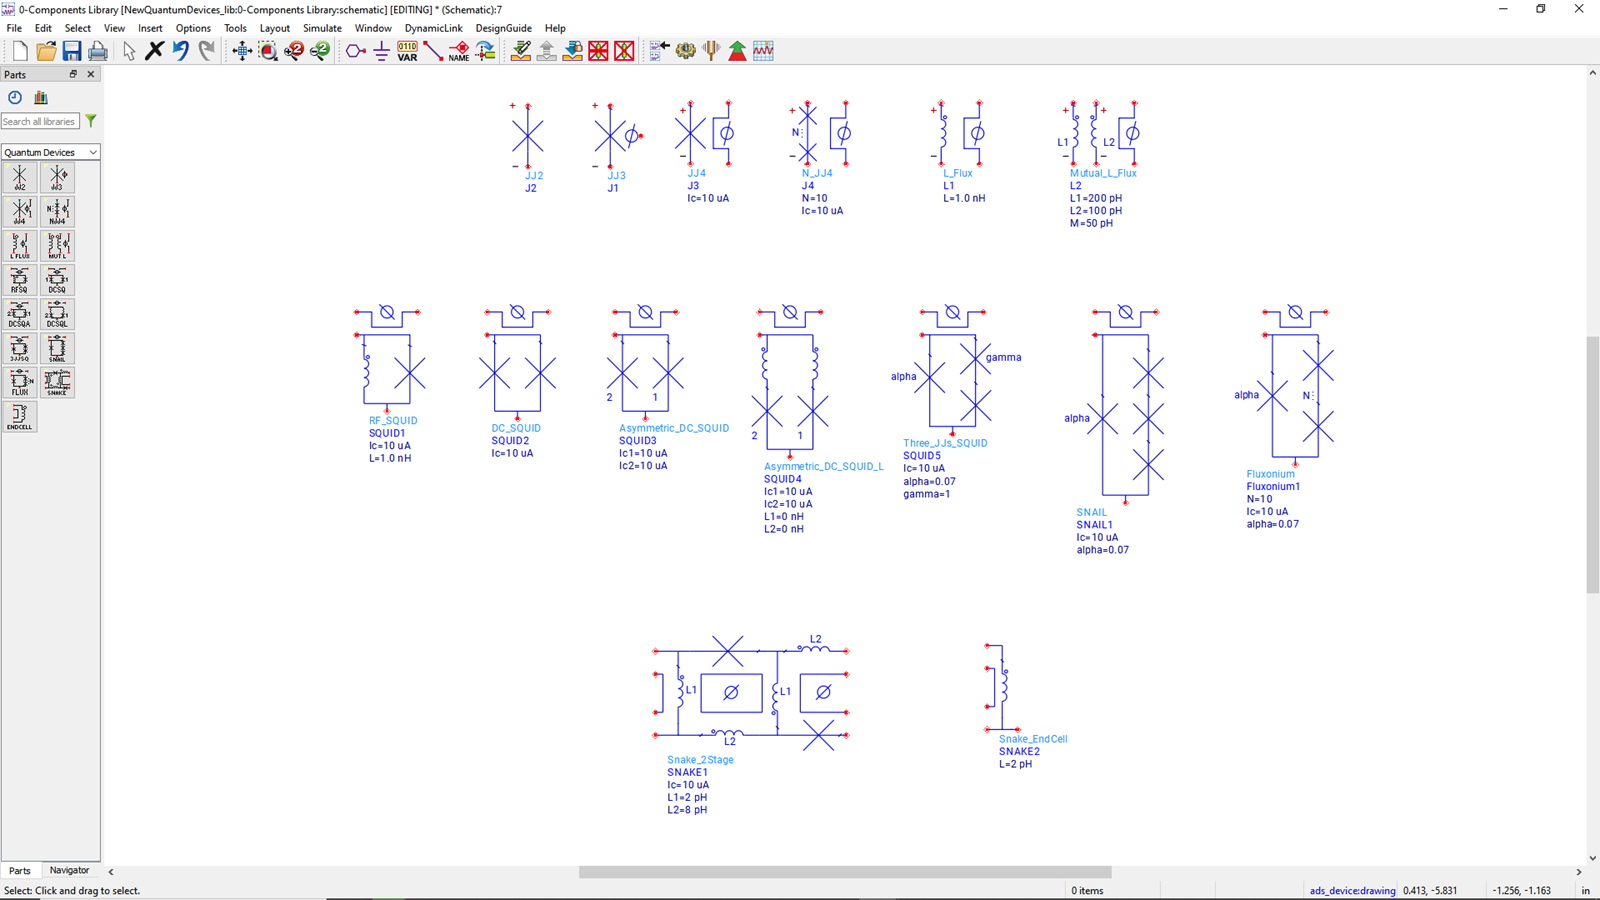1600x900 pixels.
Task: Click the tune parameters toolbar icon
Action: click(711, 50)
